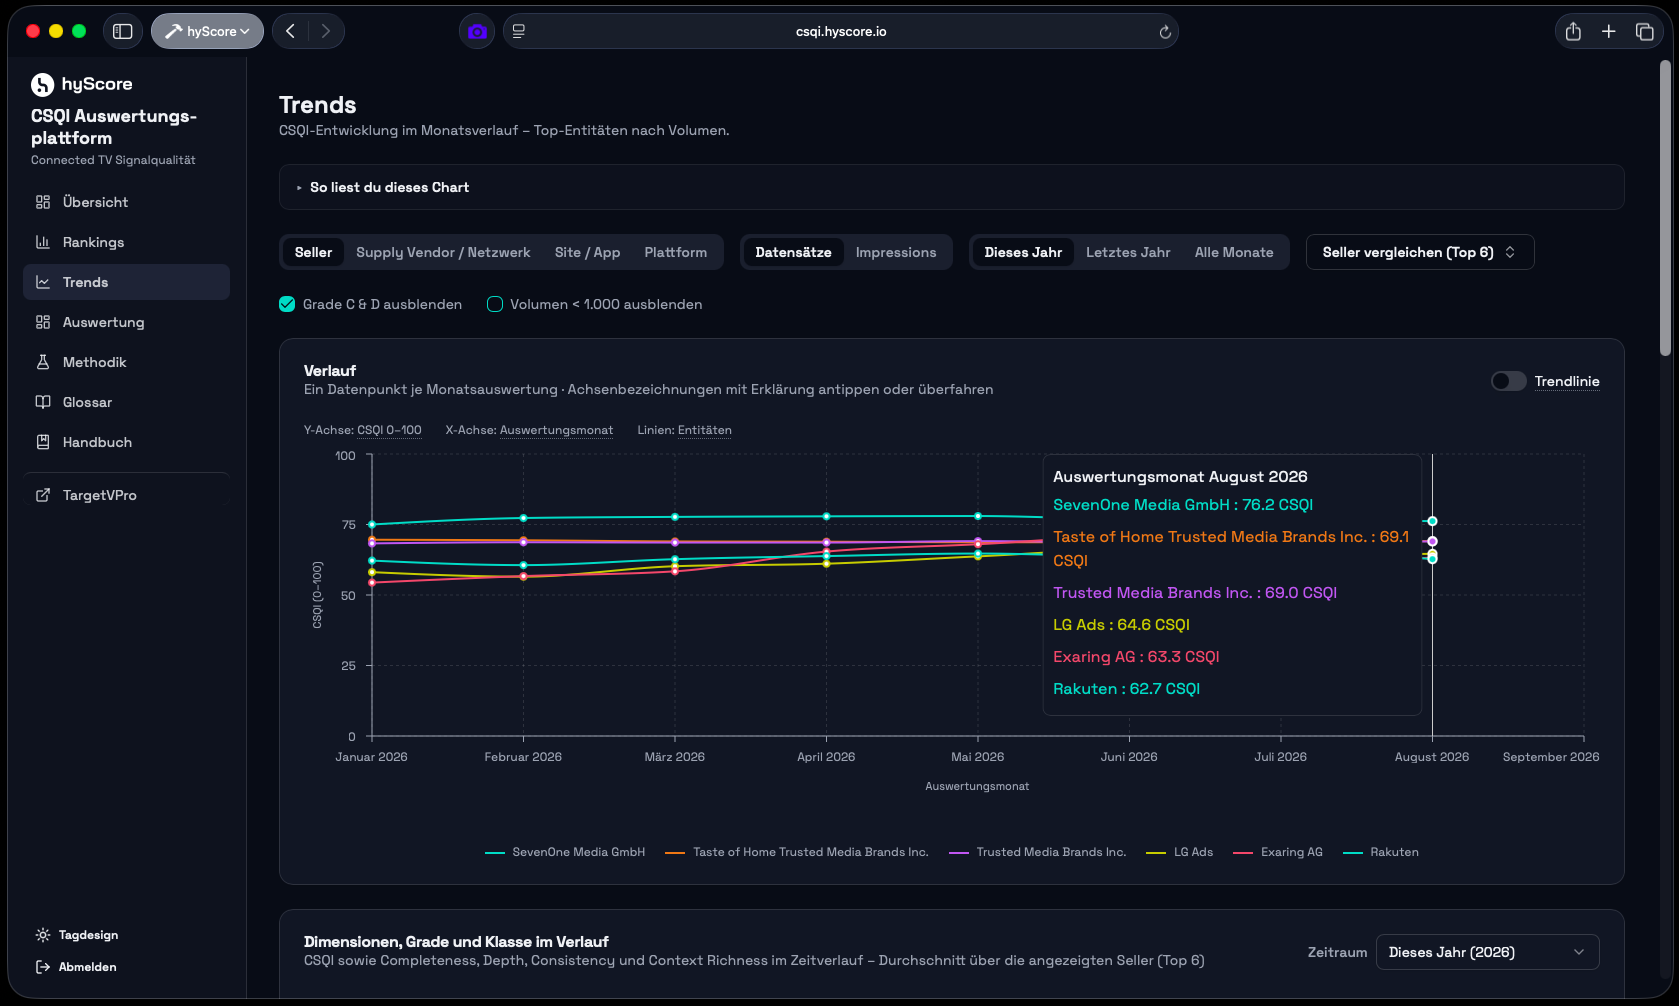Switch to Impressions view
Screen dimensions: 1679x1006
(896, 252)
